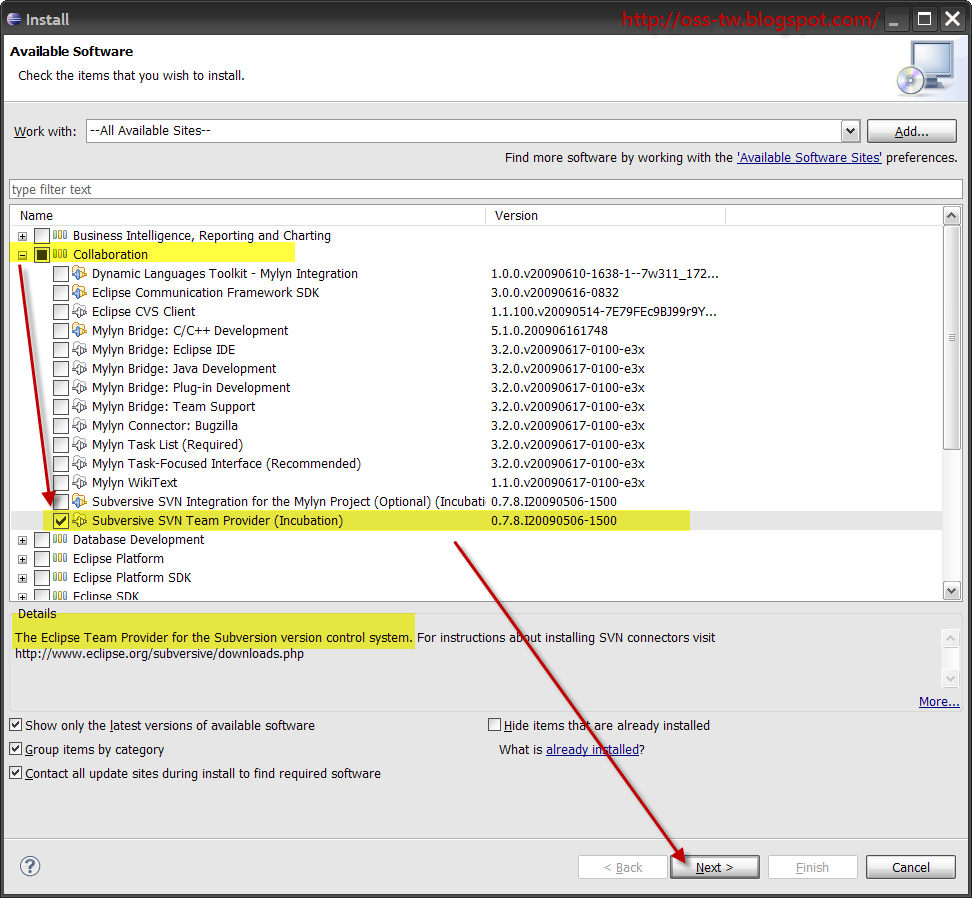Image resolution: width=972 pixels, height=898 pixels.
Task: Check Subversive SVN Integration for Mylyn checkbox
Action: (61, 501)
